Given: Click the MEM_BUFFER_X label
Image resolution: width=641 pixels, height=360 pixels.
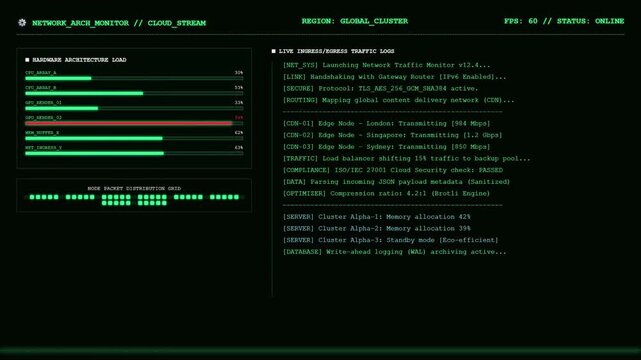Looking at the screenshot, I should [42, 132].
